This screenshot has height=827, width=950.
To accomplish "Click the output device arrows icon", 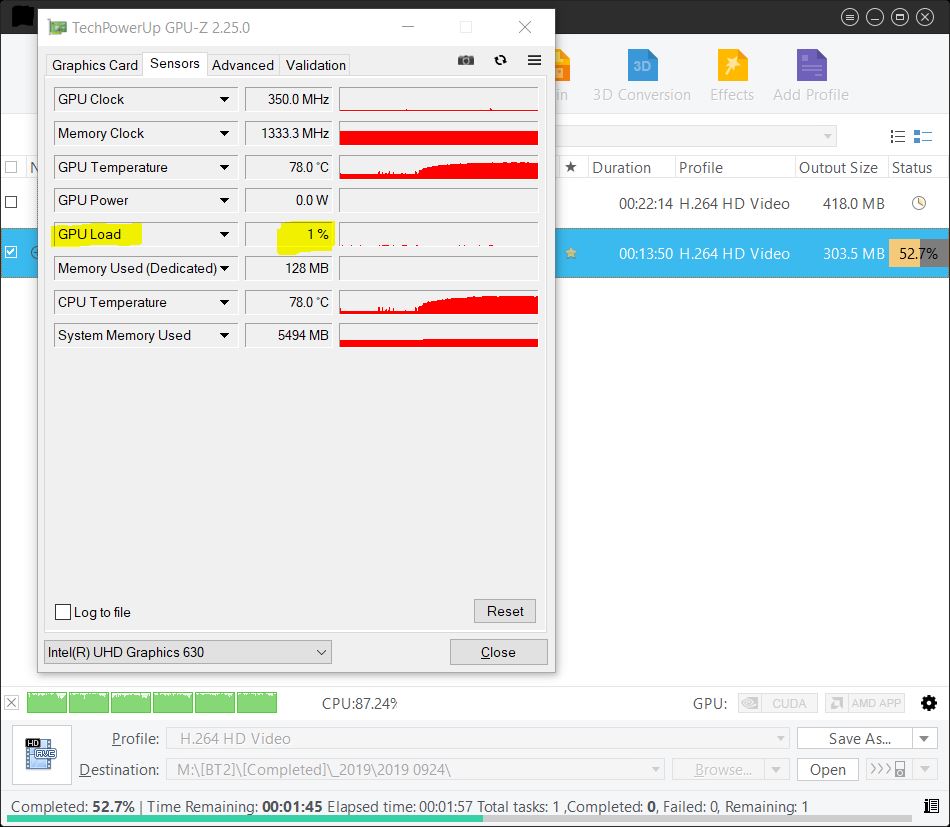I will (888, 769).
